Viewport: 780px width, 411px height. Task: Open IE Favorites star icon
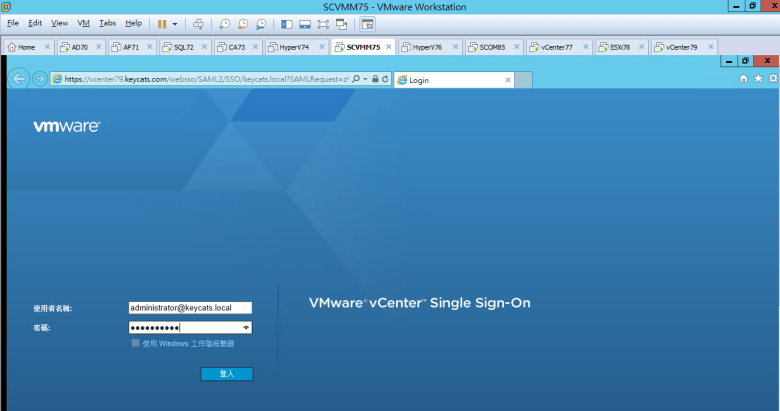point(759,78)
